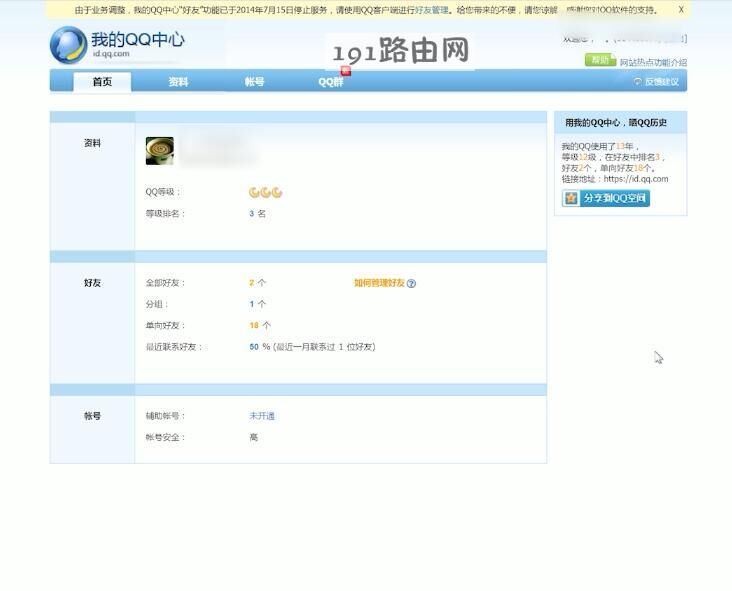Screen dimensions: 732x591
Task: Click the 资料 section label beside the avatar
Action: click(x=92, y=143)
